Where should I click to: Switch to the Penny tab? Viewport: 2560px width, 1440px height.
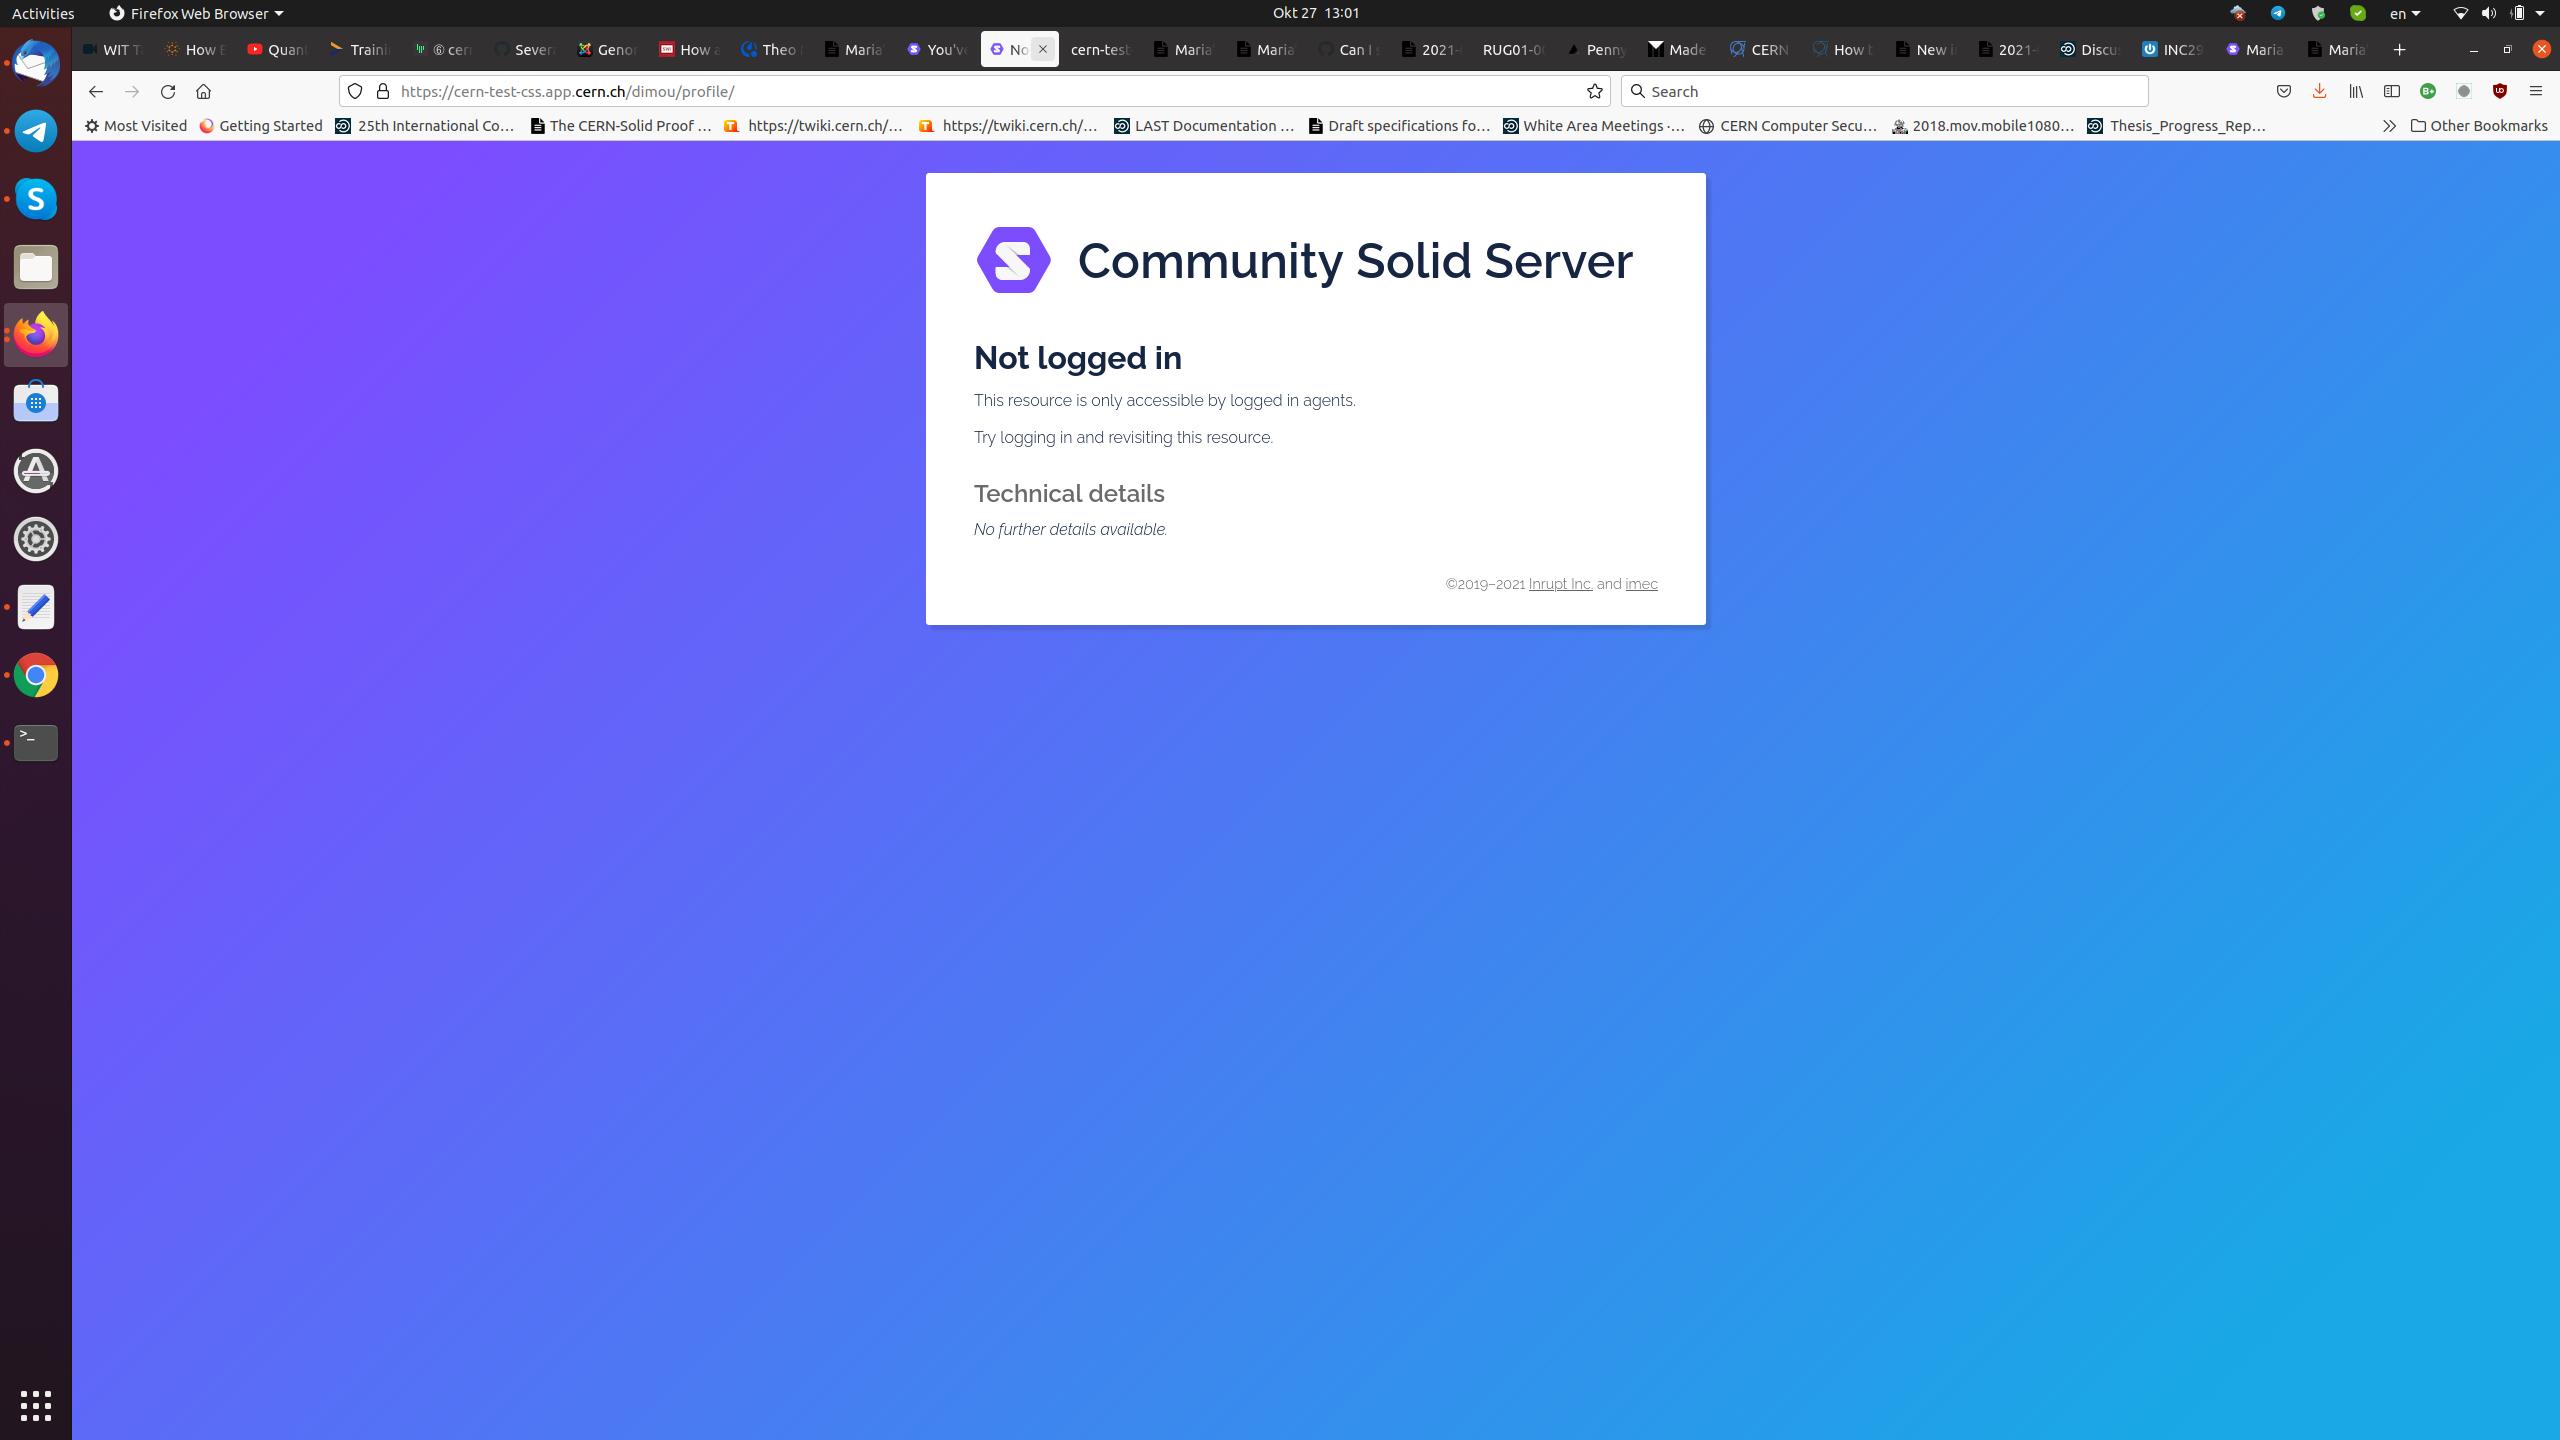point(1596,49)
